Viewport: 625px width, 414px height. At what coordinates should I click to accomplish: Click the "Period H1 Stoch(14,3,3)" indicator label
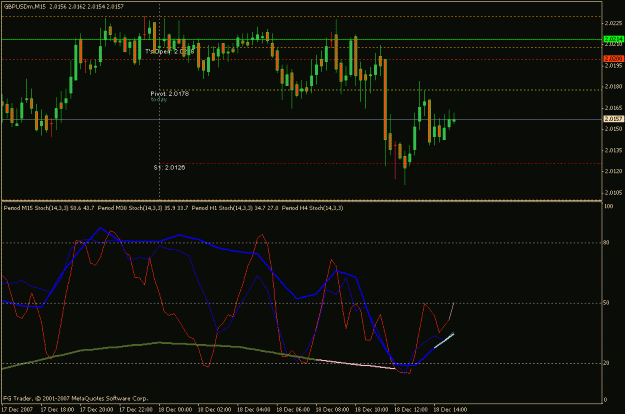click(x=235, y=208)
